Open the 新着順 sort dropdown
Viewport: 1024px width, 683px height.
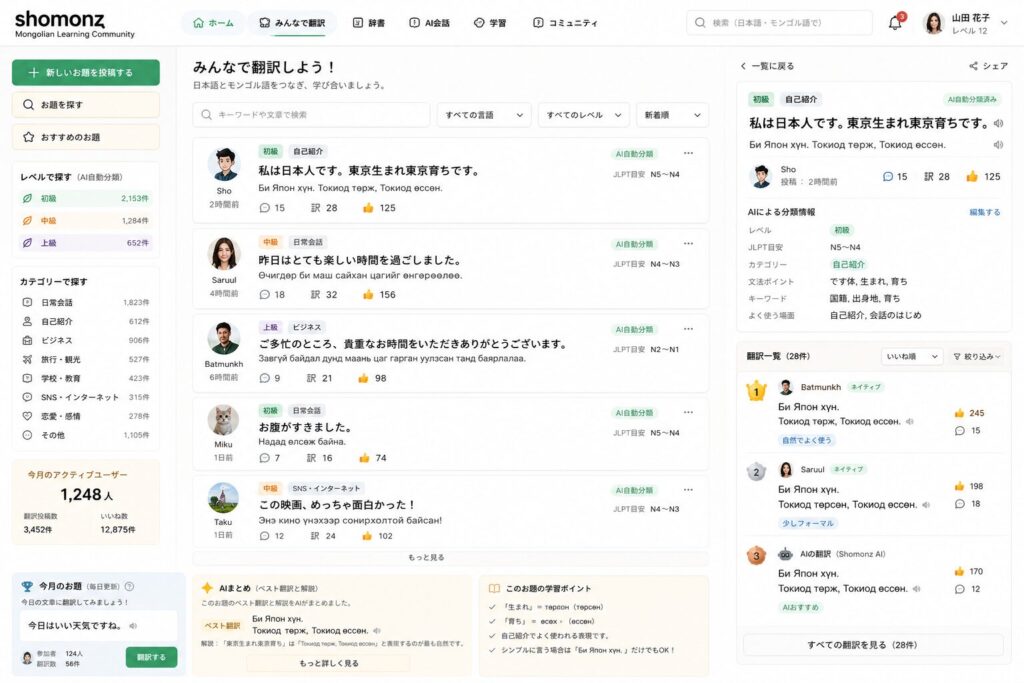tap(672, 115)
